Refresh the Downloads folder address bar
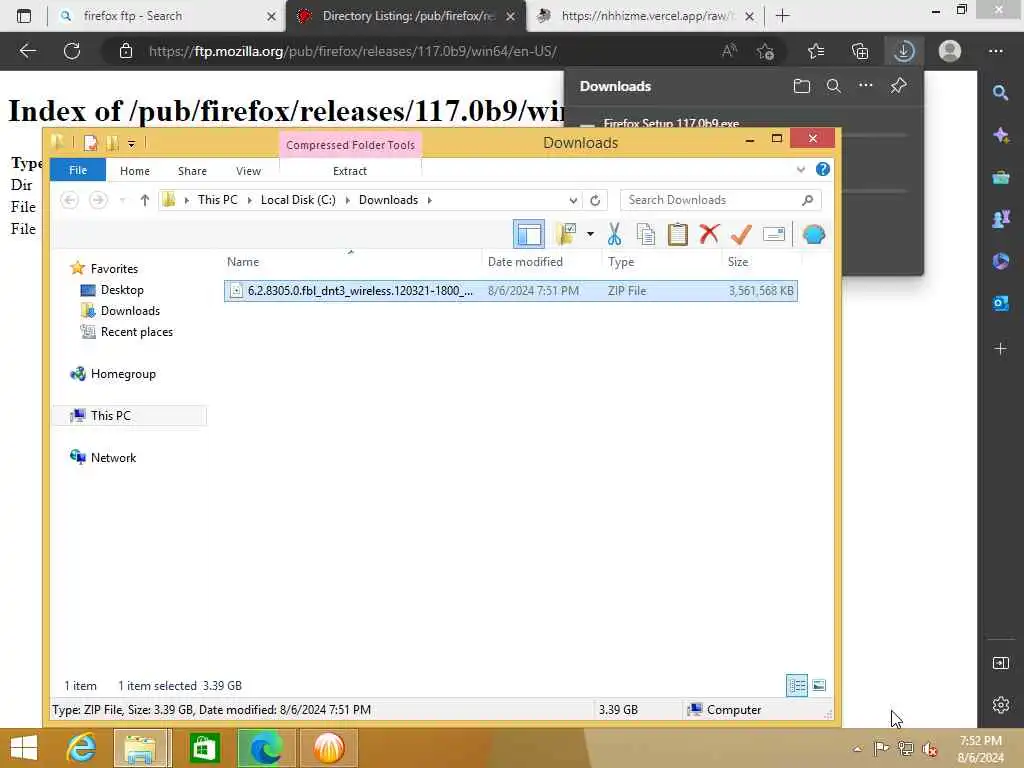1024x768 pixels. click(x=595, y=200)
